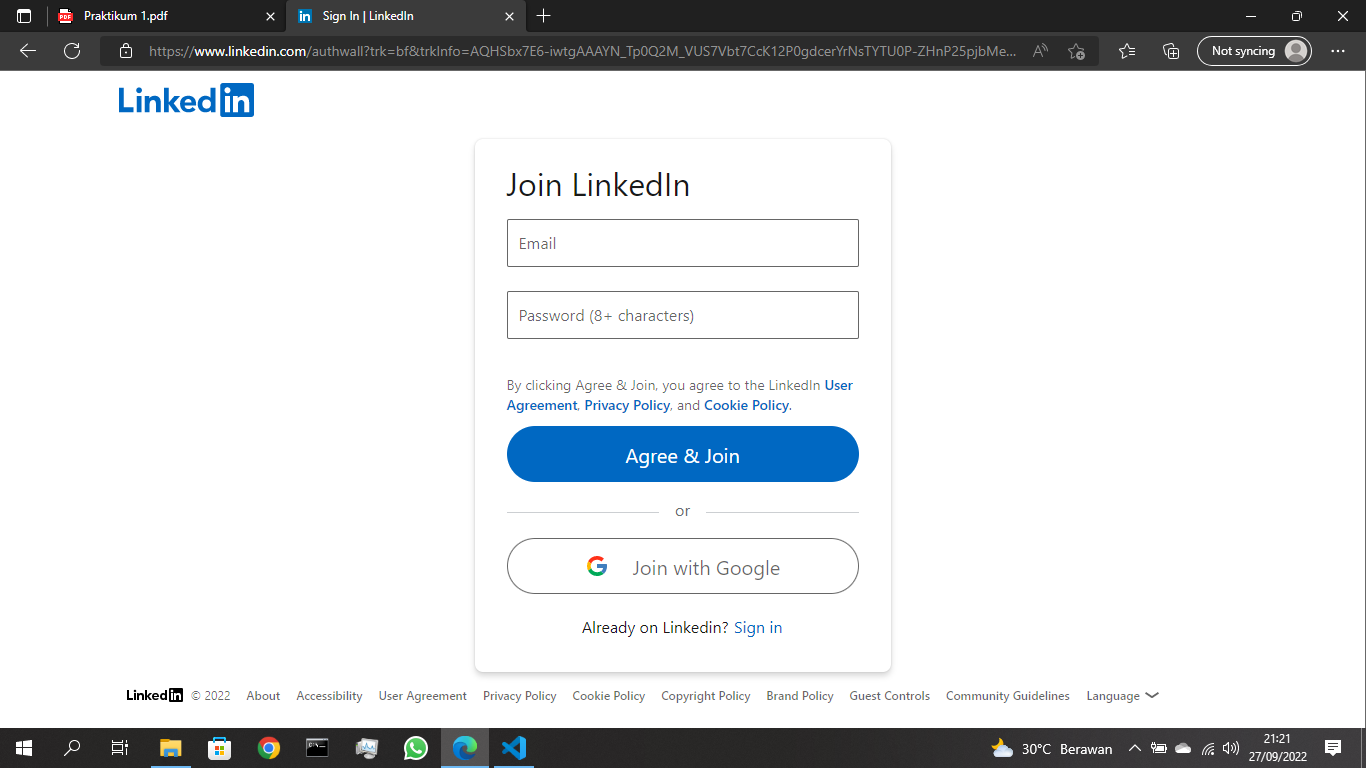Screen dimensions: 1366x768
Task: Expand the Language dropdown in the footer
Action: click(1122, 696)
